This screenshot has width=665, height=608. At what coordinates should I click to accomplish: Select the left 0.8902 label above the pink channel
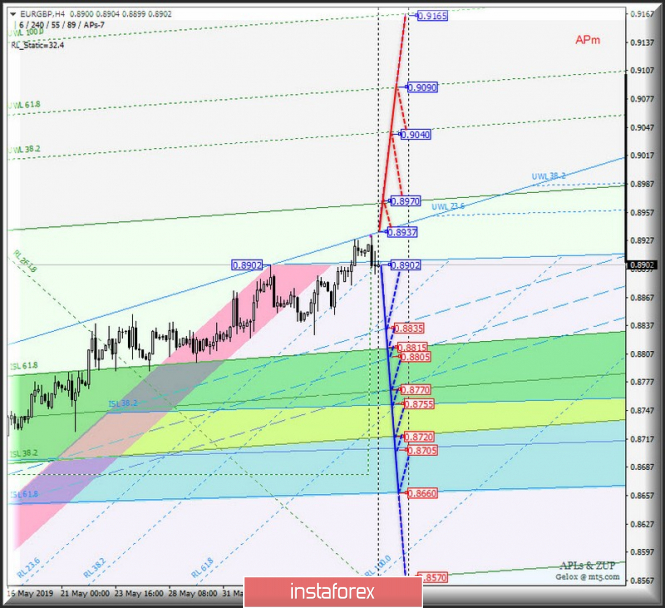(x=247, y=265)
